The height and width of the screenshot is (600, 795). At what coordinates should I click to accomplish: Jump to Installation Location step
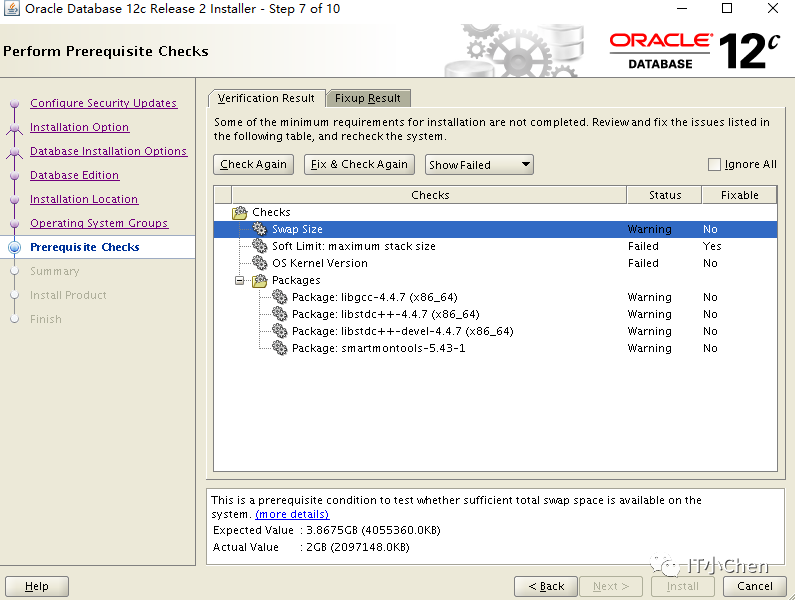pyautogui.click(x=84, y=199)
